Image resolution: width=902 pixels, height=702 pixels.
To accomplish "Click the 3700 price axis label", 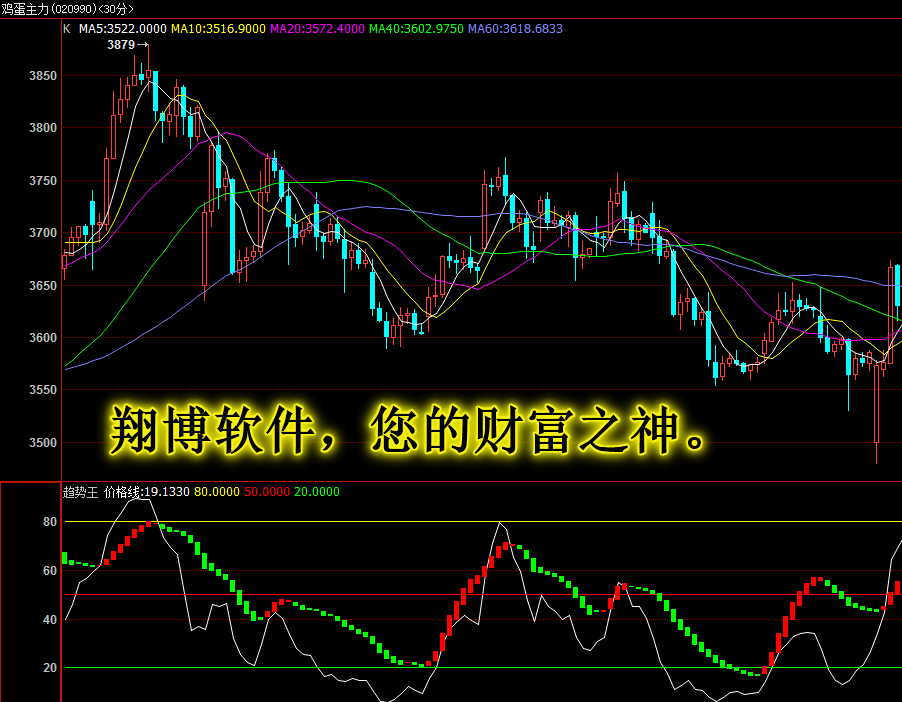I will click(x=43, y=233).
